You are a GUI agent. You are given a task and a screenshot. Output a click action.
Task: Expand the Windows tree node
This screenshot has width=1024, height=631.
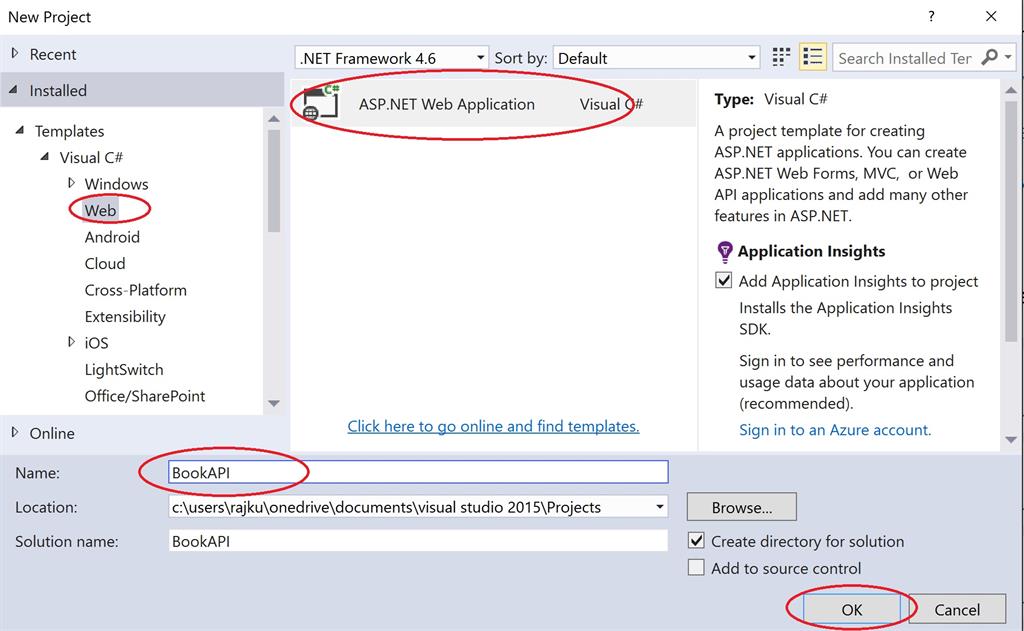pyautogui.click(x=71, y=183)
